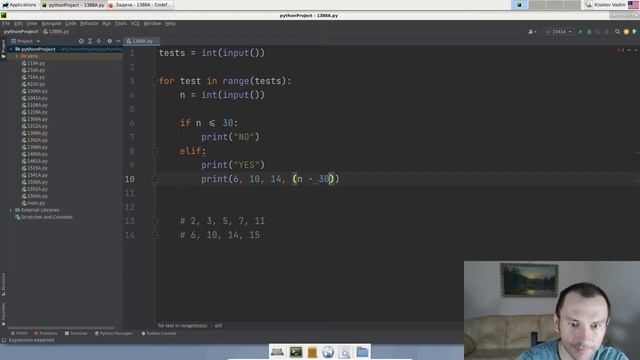Click 'elif' breadcrumb at editor bottom
This screenshot has width=640, height=360.
click(x=218, y=326)
